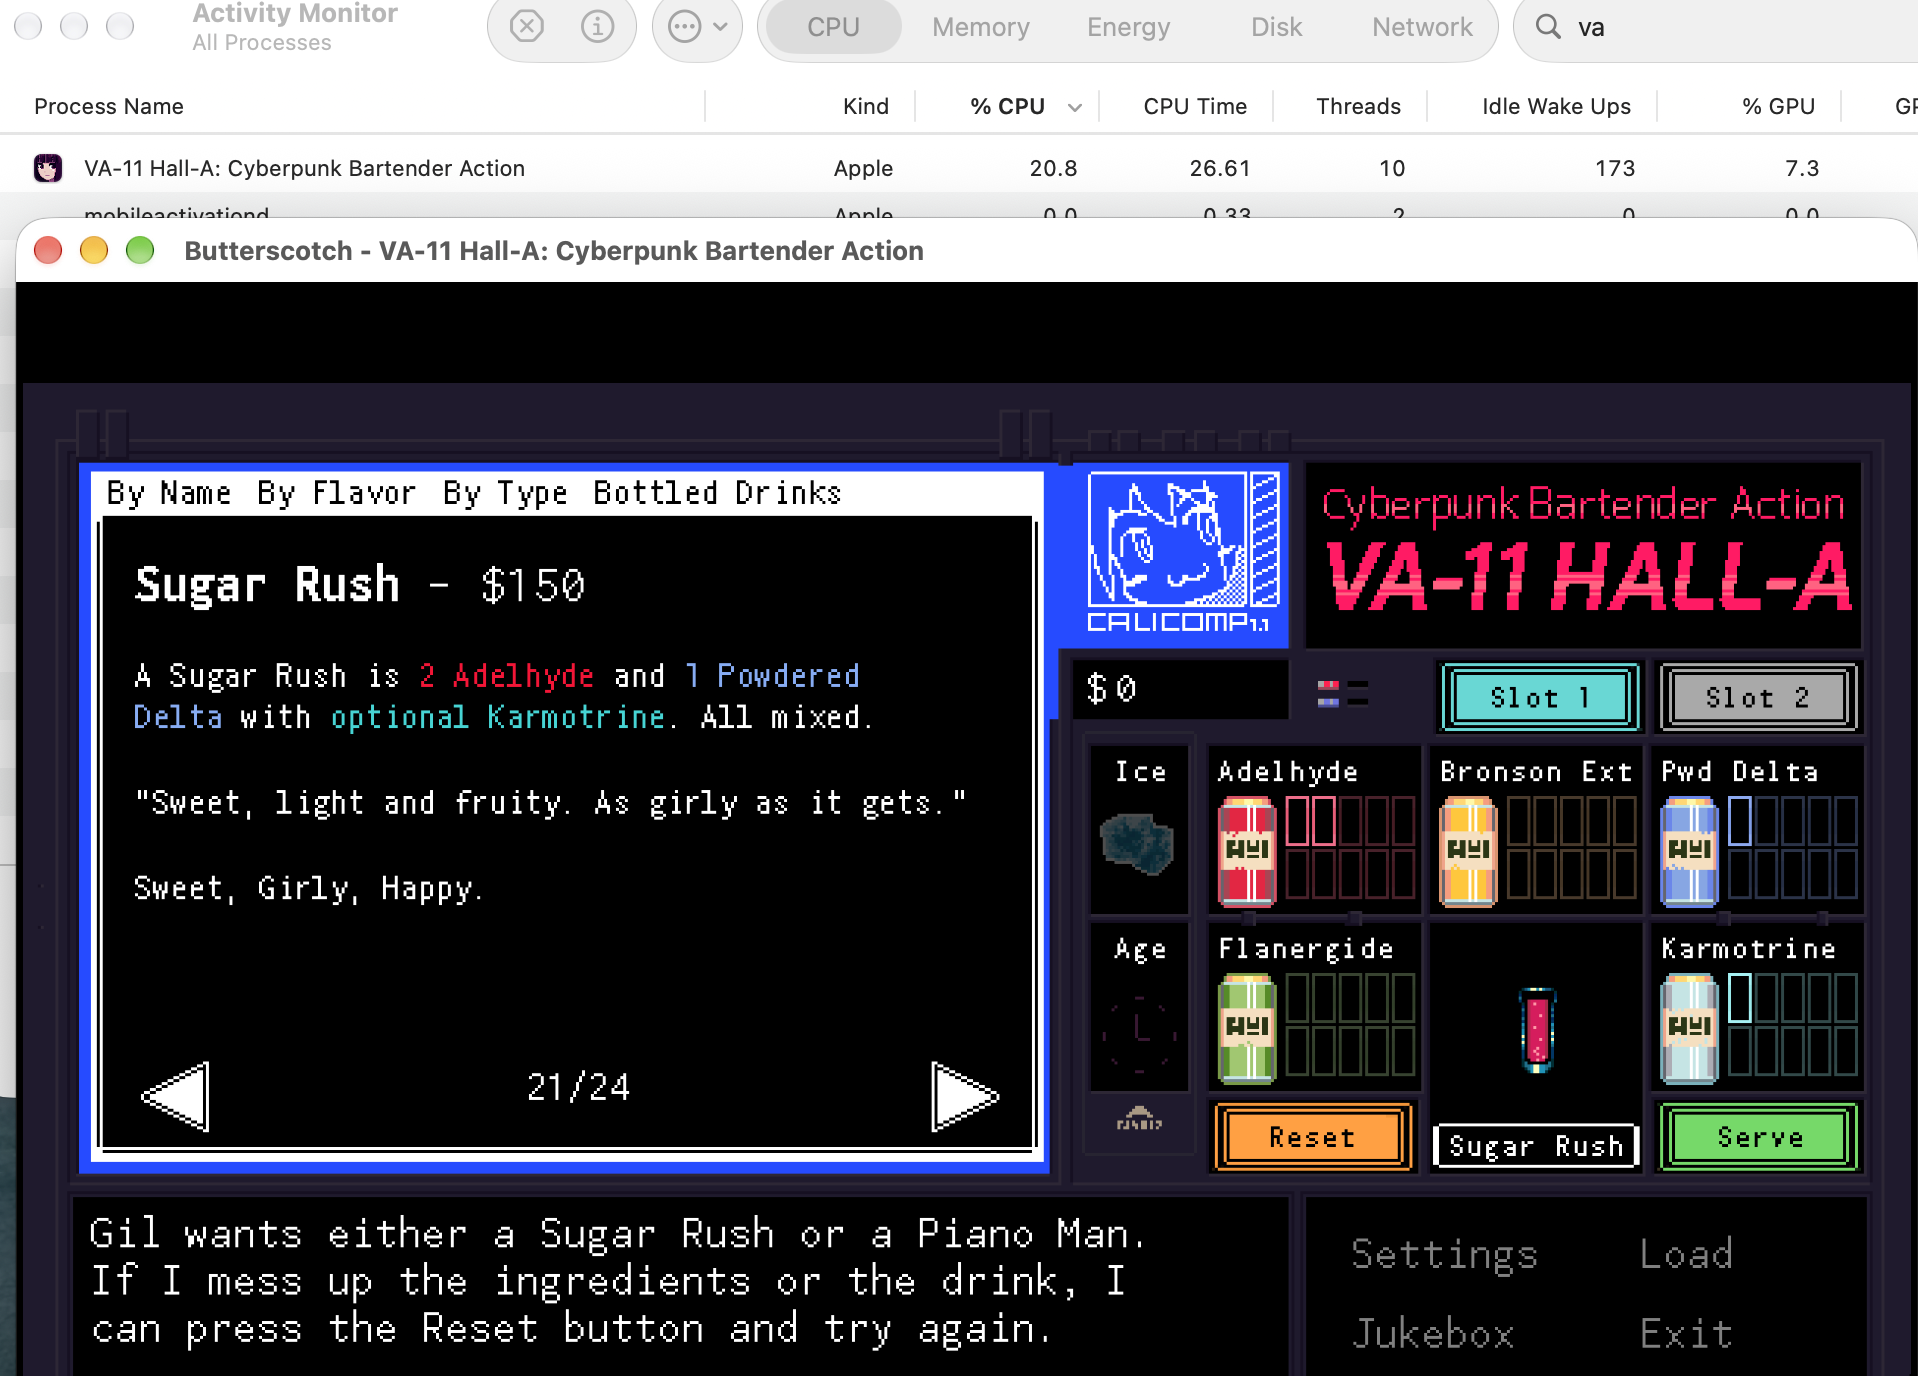1918x1376 pixels.
Task: Click the Adelhyde can icon
Action: [x=1247, y=852]
